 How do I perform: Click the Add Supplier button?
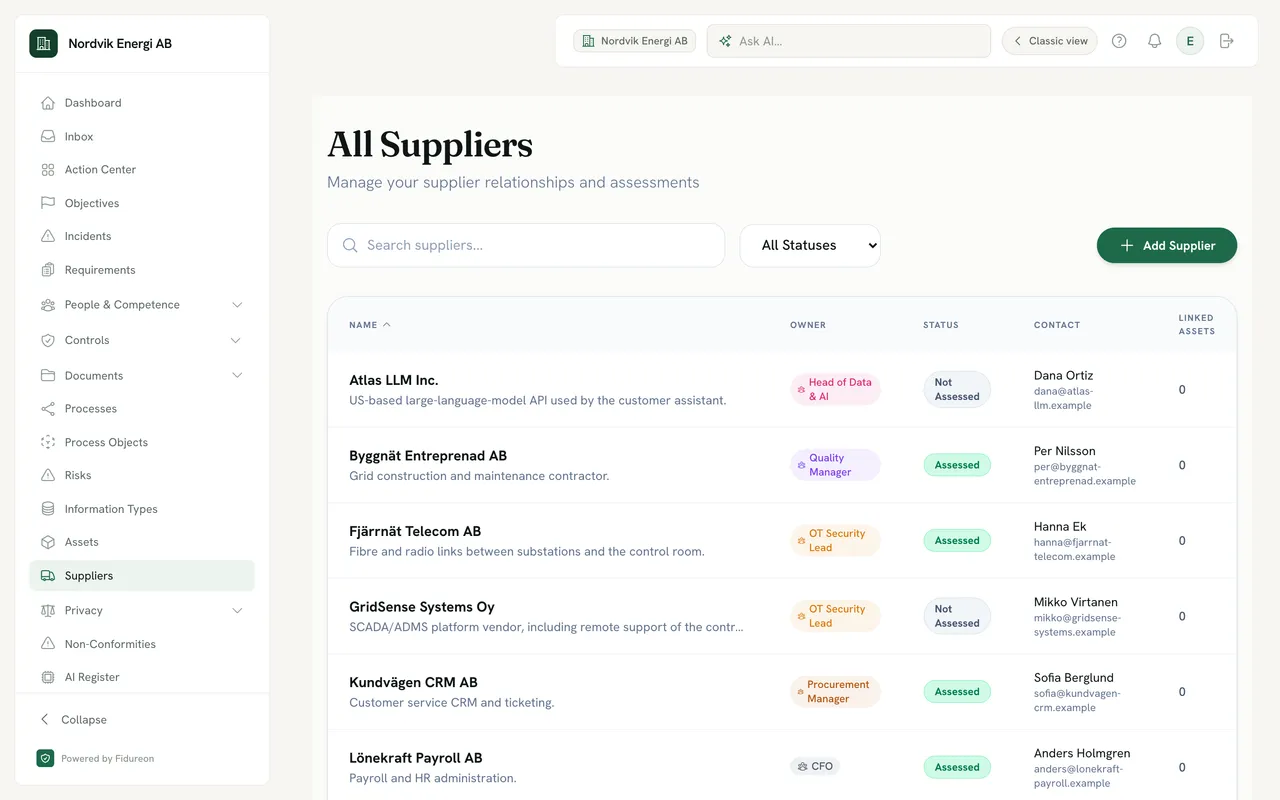tap(1167, 245)
